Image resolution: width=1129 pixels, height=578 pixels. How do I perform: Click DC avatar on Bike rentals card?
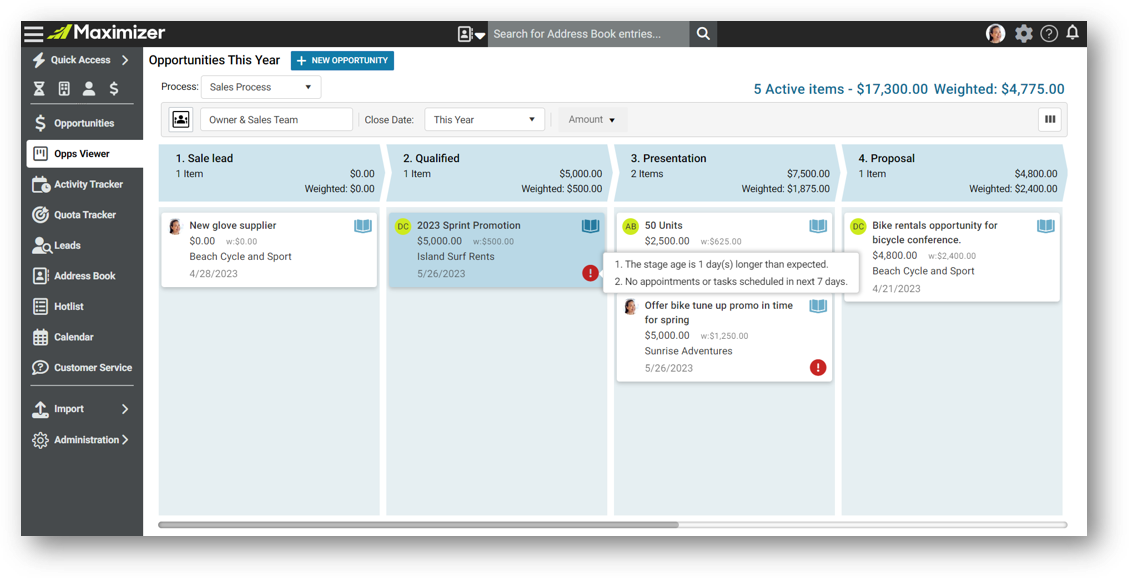(858, 226)
